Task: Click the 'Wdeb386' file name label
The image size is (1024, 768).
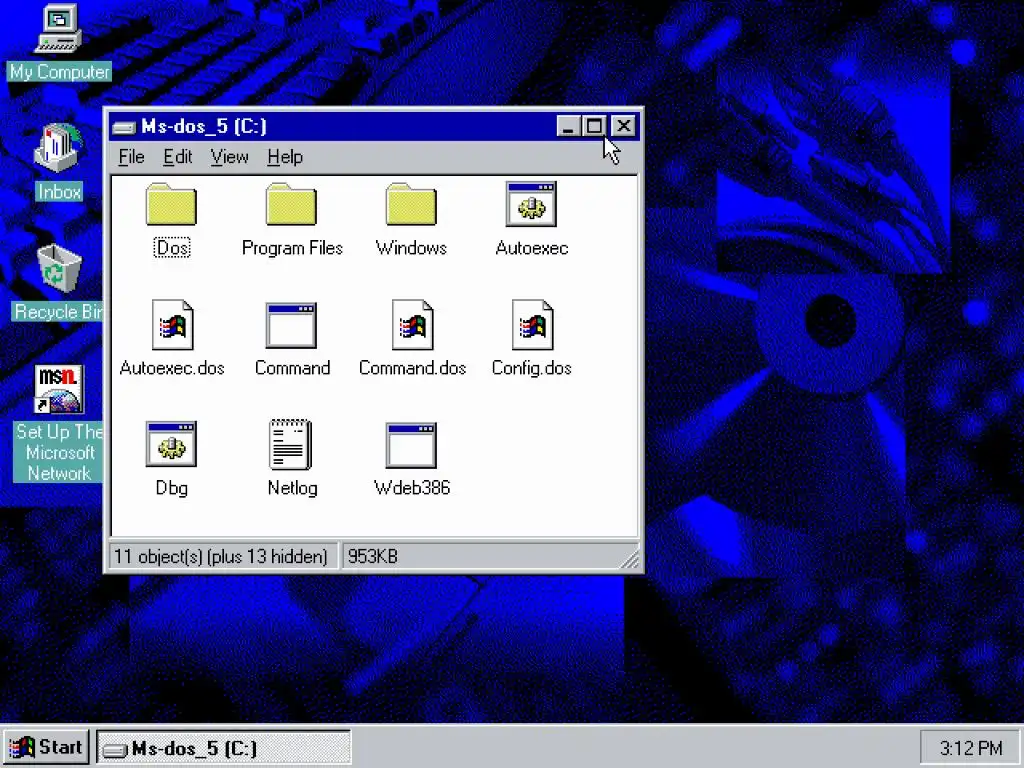Action: click(x=412, y=488)
